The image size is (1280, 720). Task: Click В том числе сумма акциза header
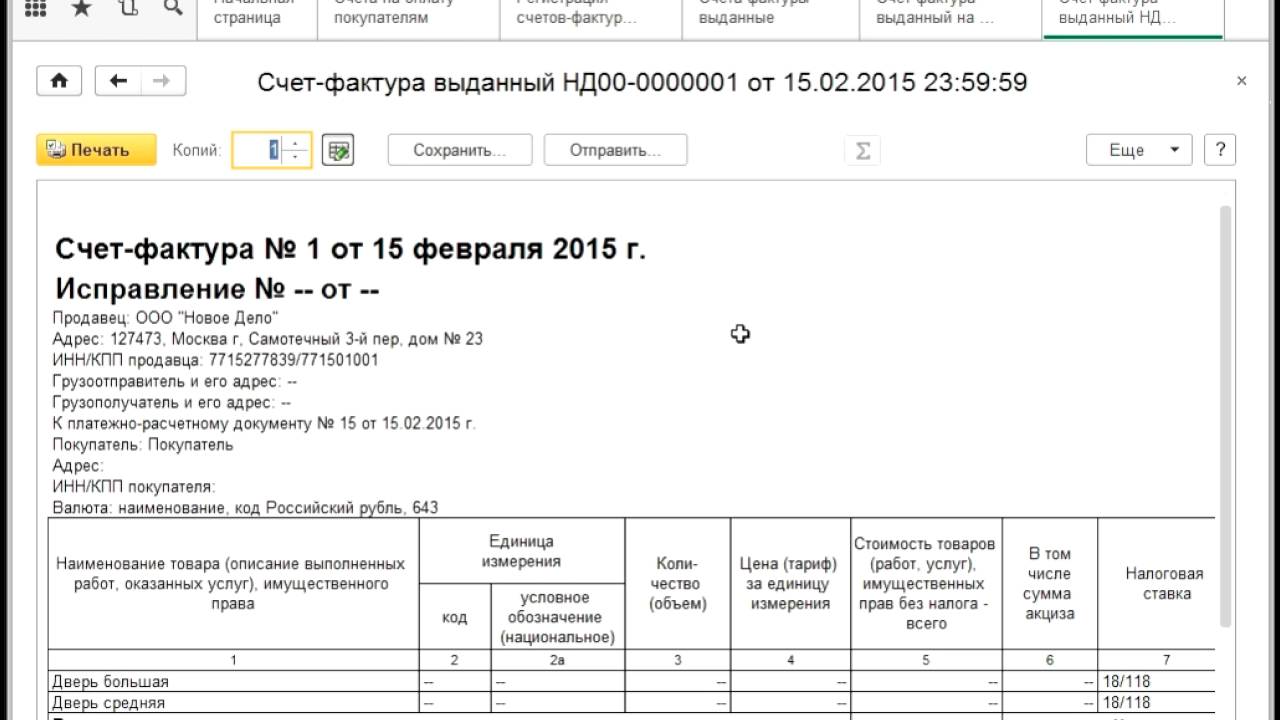tap(1050, 584)
